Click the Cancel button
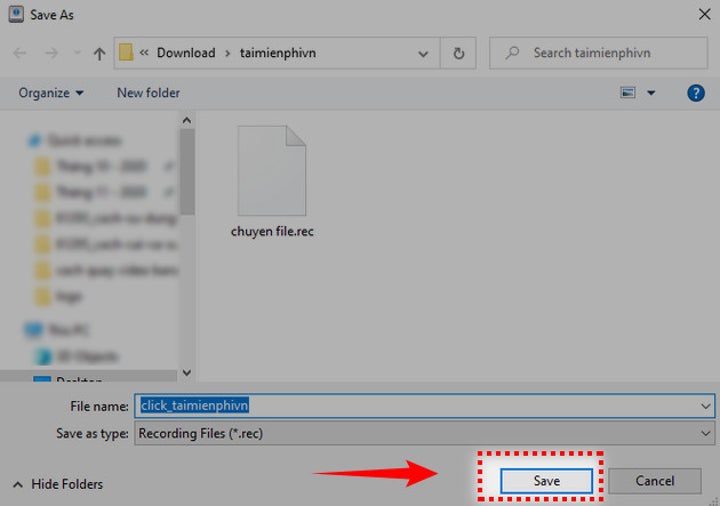This screenshot has width=720, height=506. click(655, 481)
